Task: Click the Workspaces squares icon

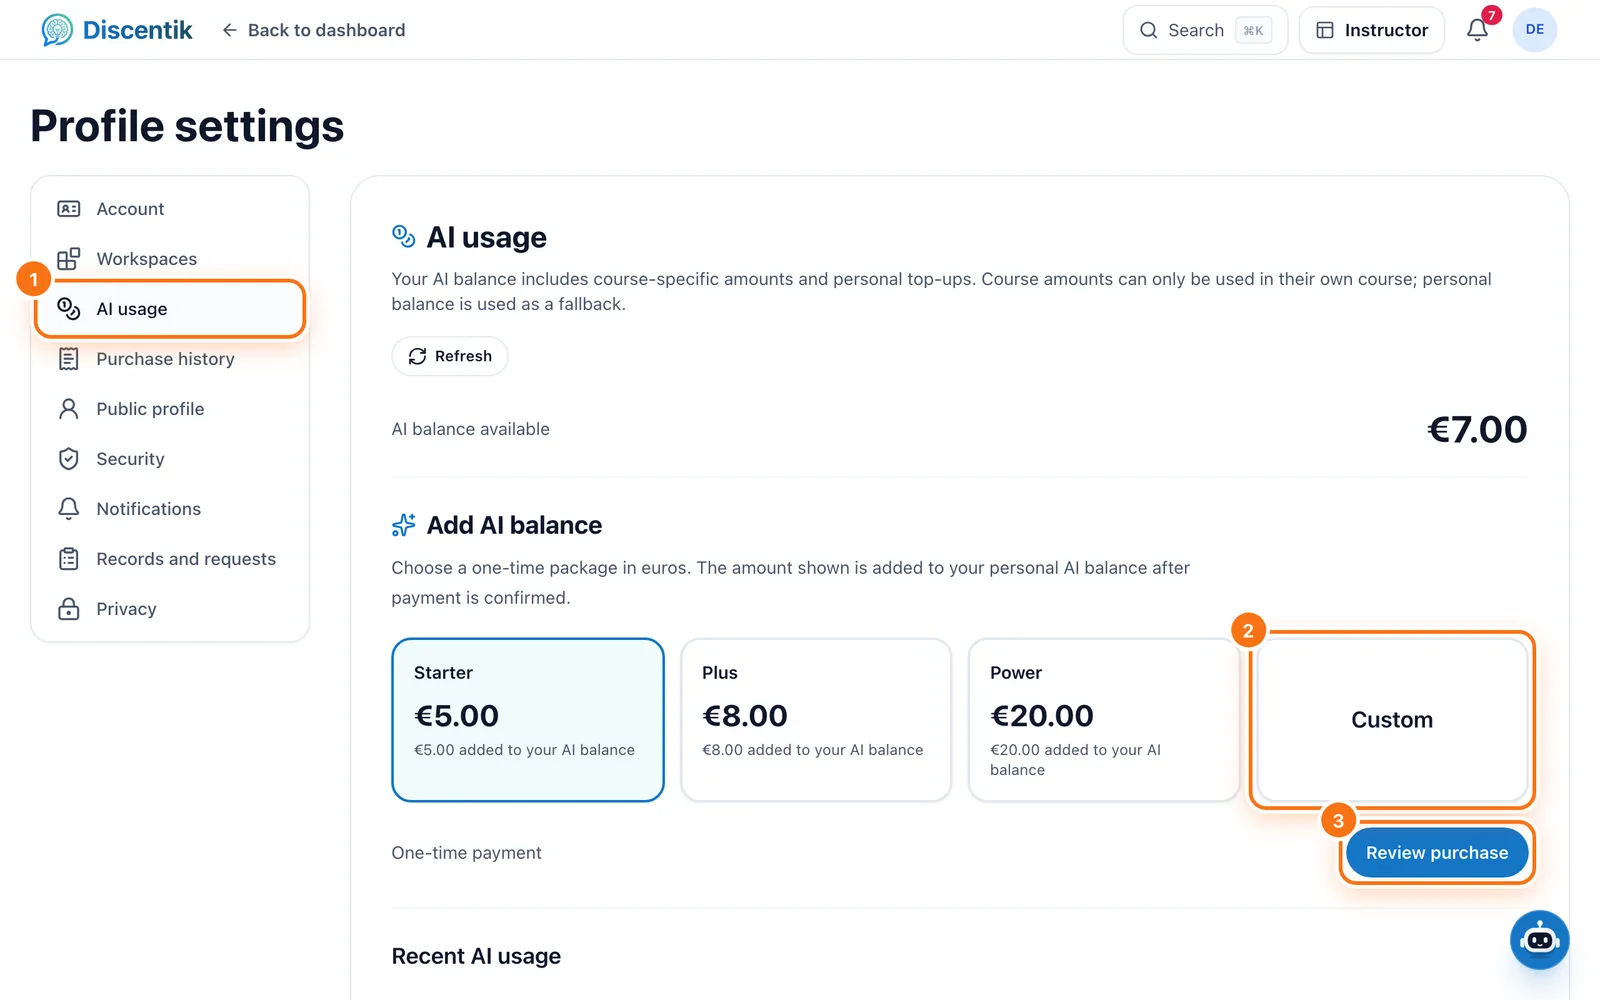Action: click(69, 259)
